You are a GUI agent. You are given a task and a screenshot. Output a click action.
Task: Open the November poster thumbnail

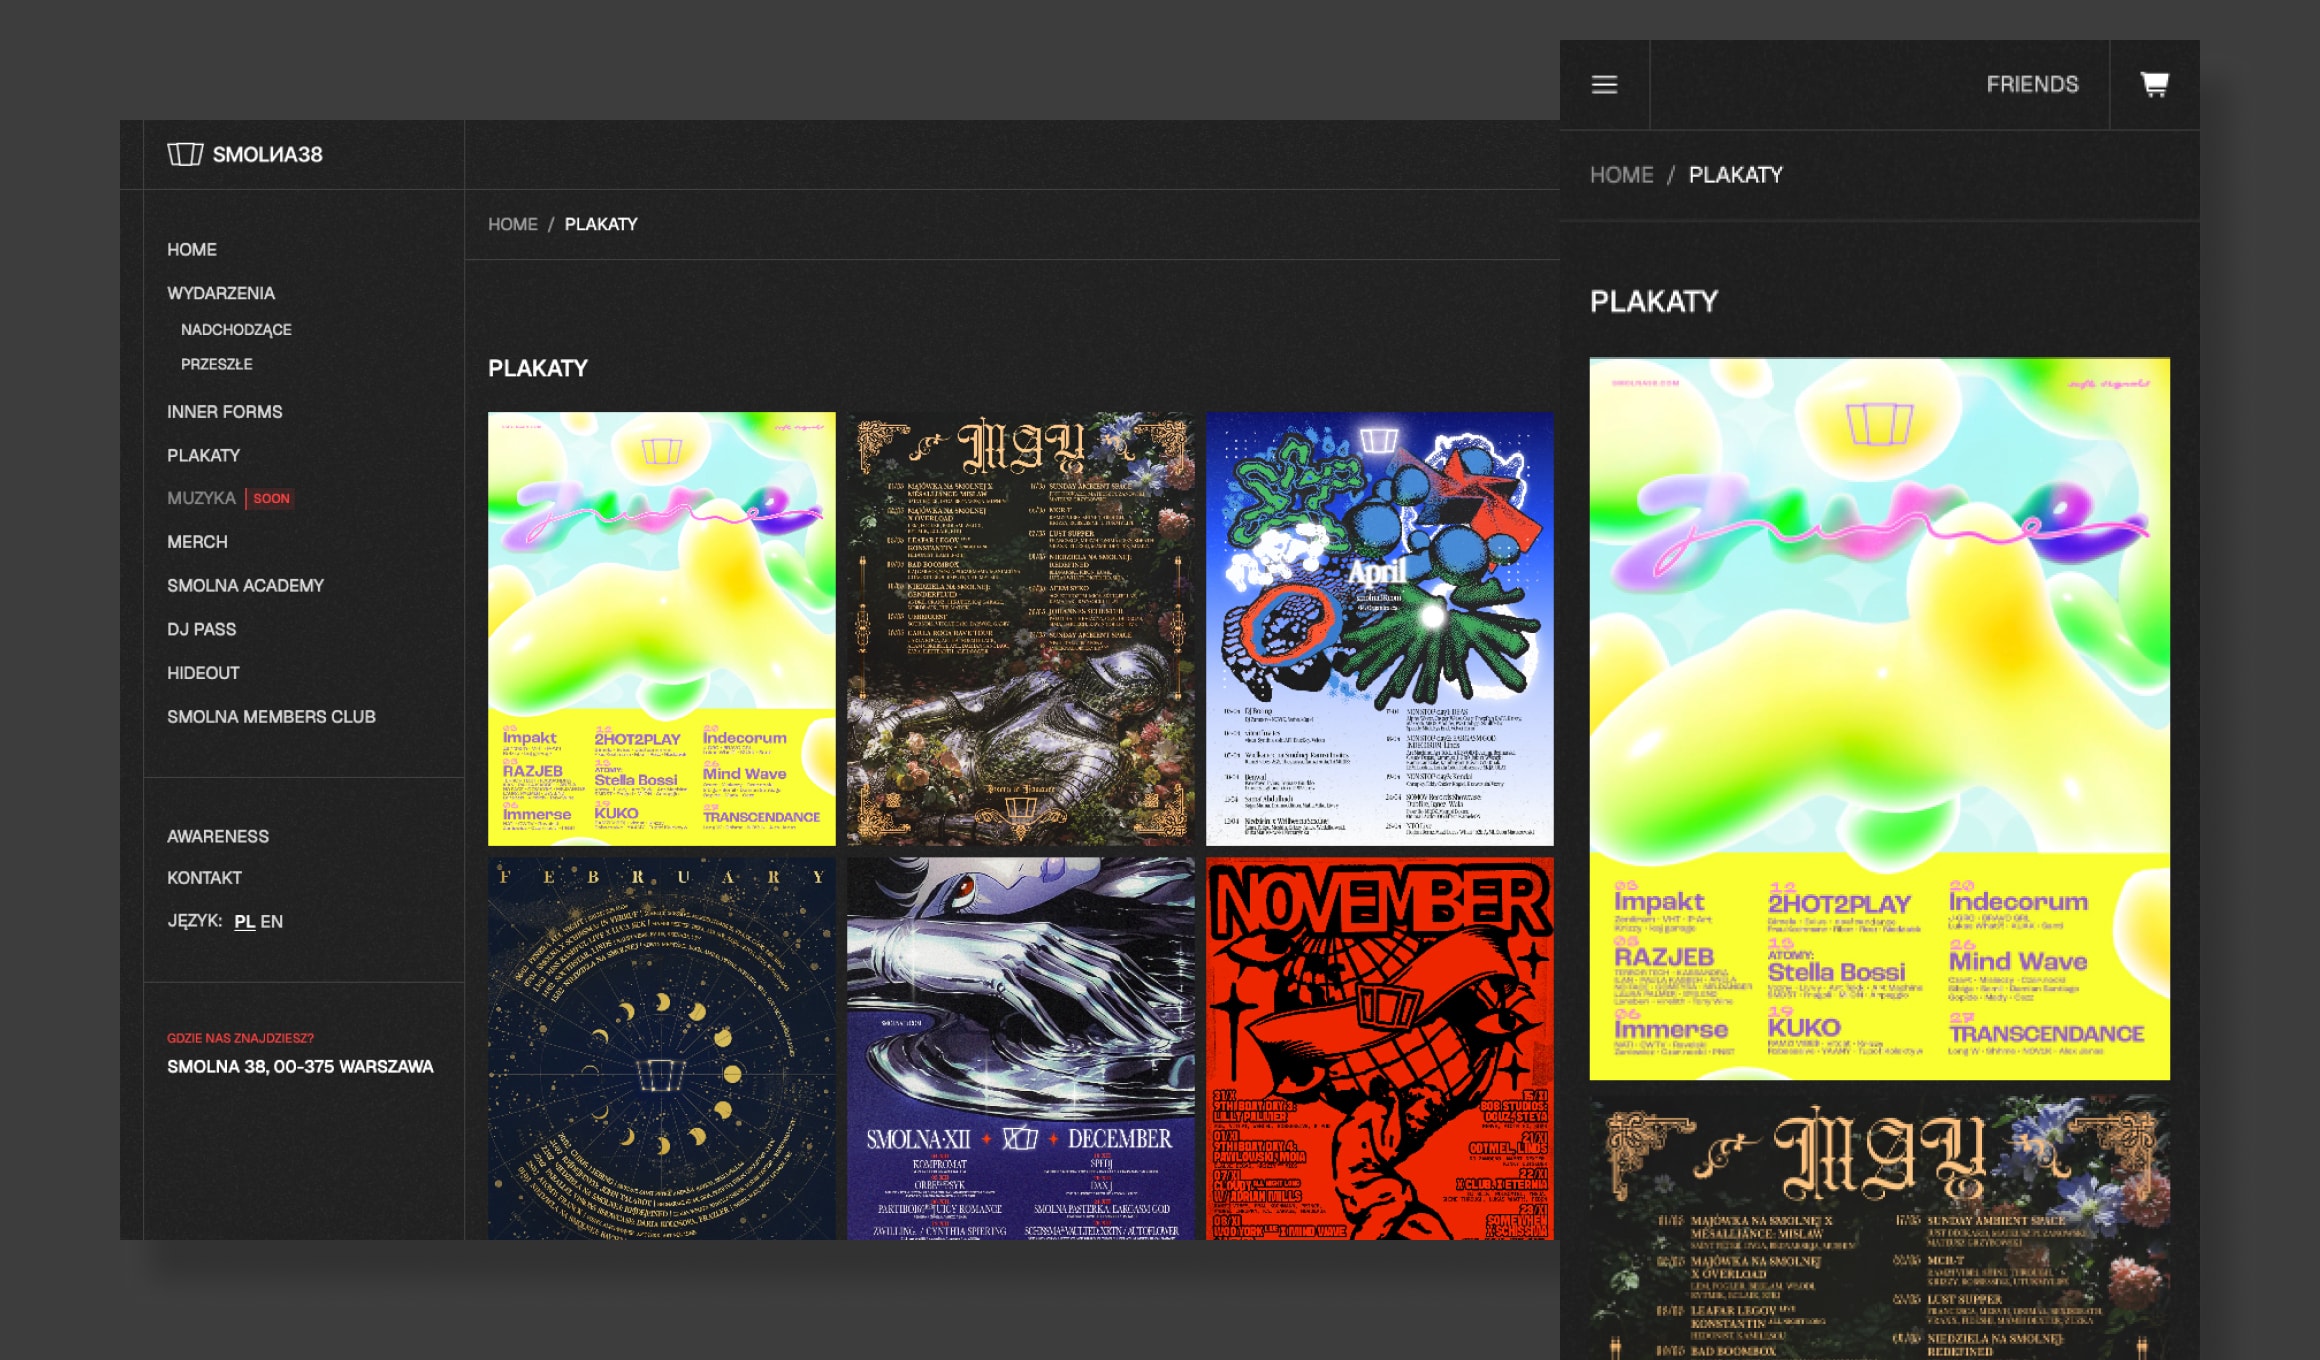click(x=1380, y=1049)
